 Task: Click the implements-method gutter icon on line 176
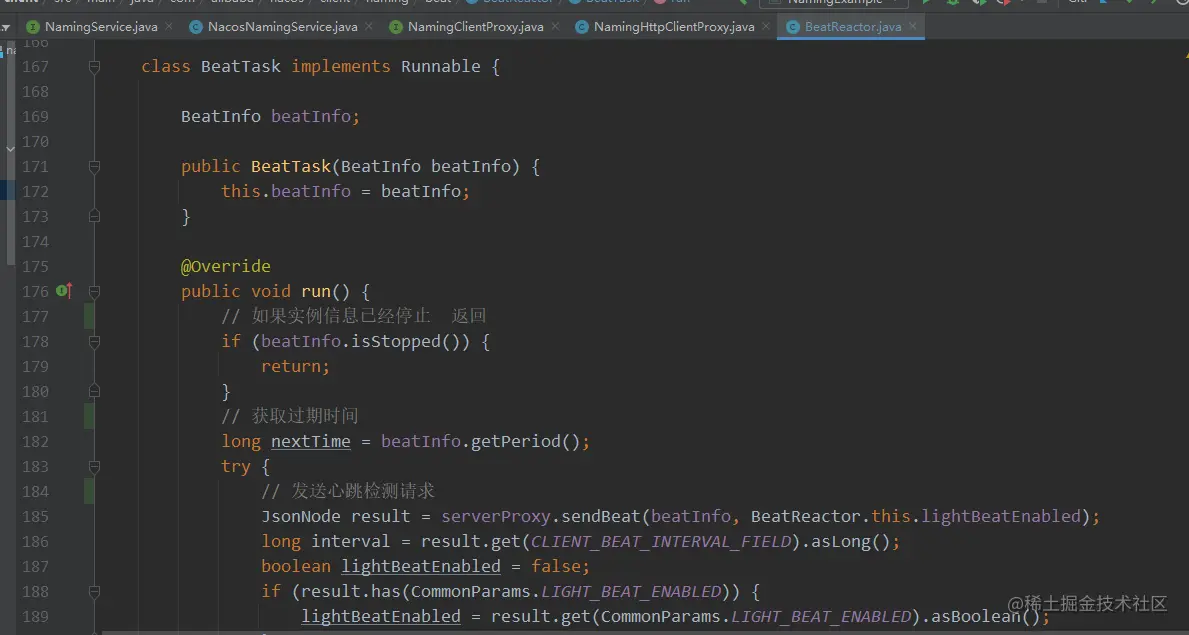pos(64,291)
